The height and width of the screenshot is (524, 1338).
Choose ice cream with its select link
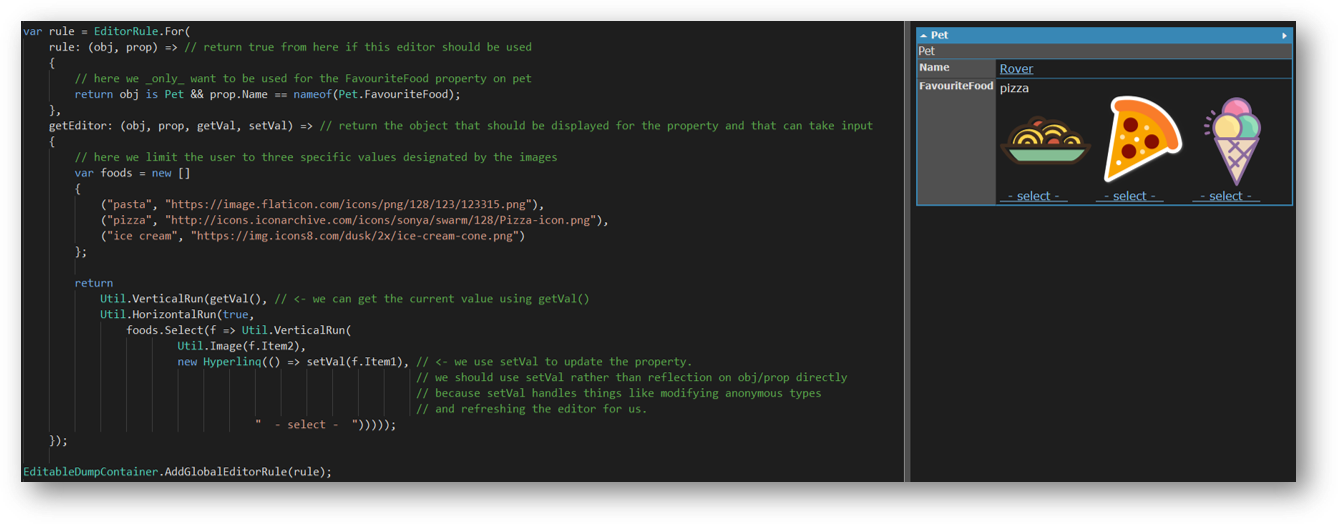pos(1226,196)
